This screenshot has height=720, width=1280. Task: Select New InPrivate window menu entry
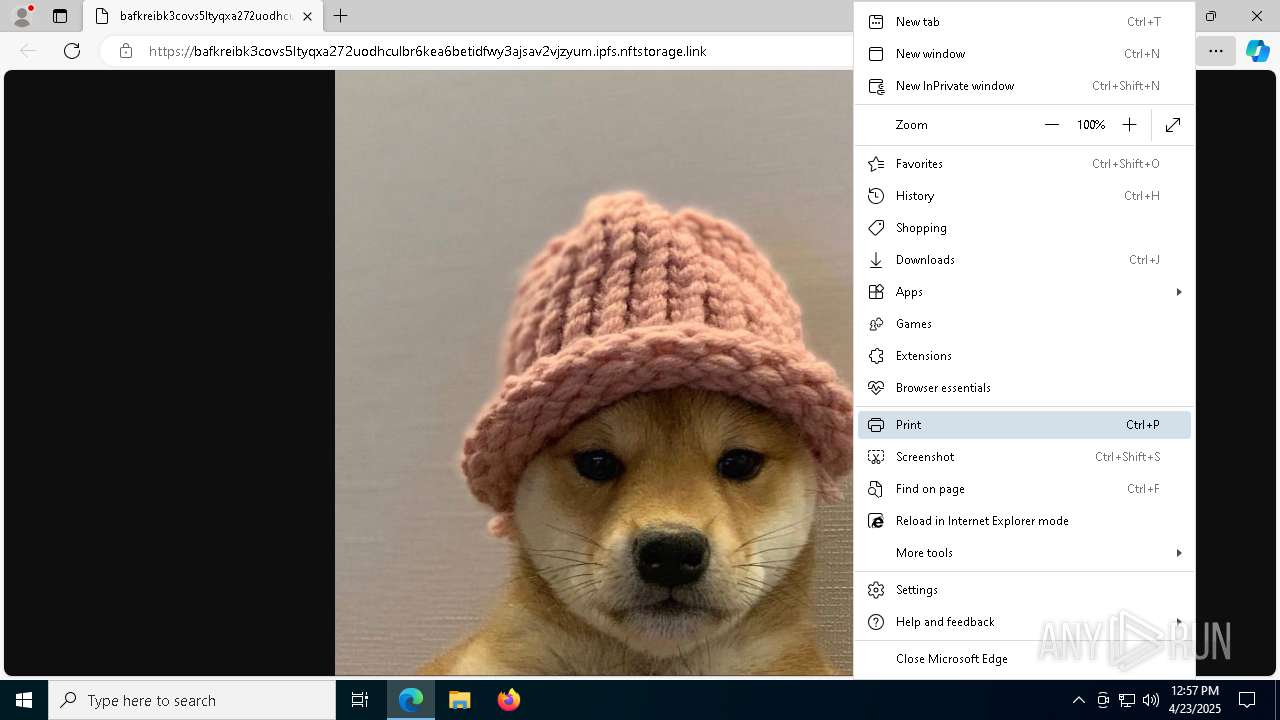pyautogui.click(x=1024, y=86)
